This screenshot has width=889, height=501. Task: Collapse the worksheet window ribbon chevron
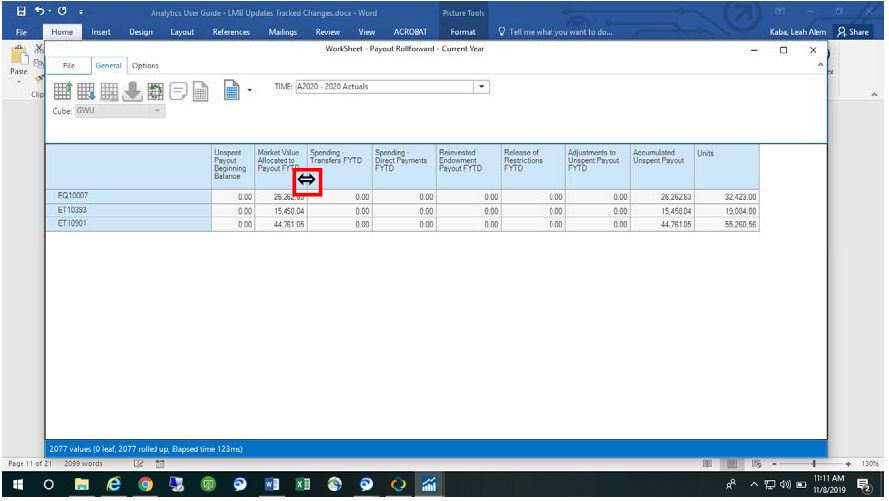point(820,65)
